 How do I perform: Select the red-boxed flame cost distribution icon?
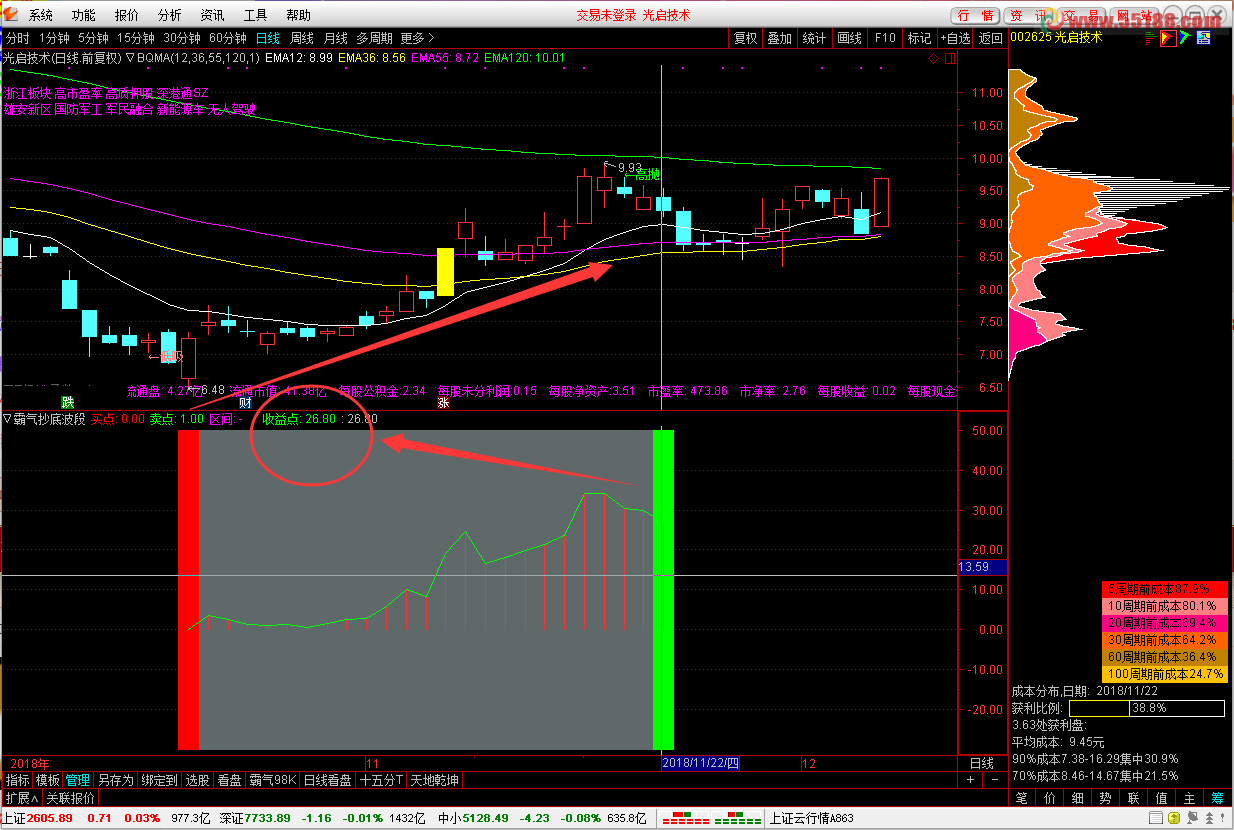tap(1167, 38)
